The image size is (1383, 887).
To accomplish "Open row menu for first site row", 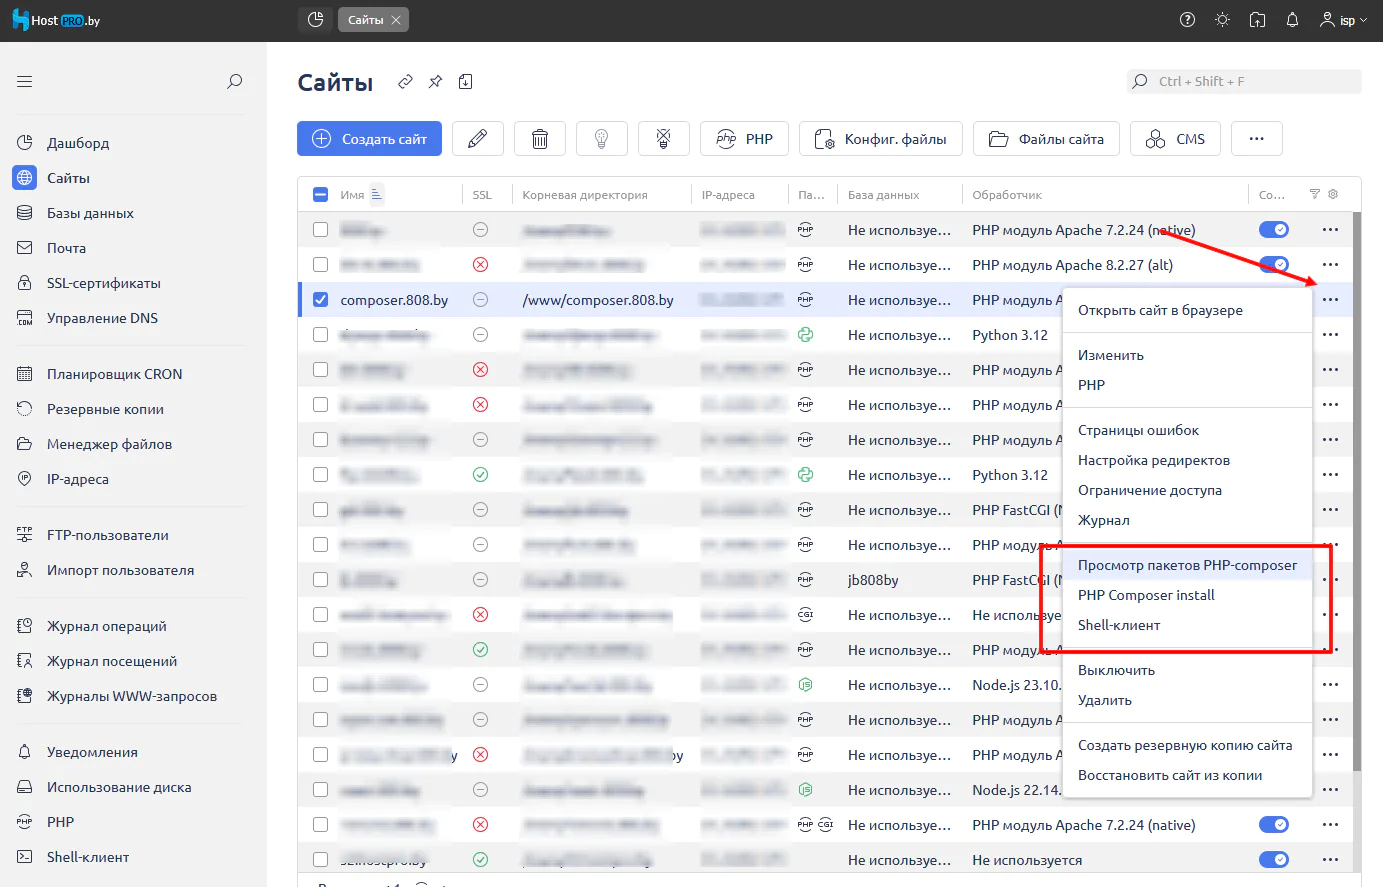I will (x=1330, y=230).
